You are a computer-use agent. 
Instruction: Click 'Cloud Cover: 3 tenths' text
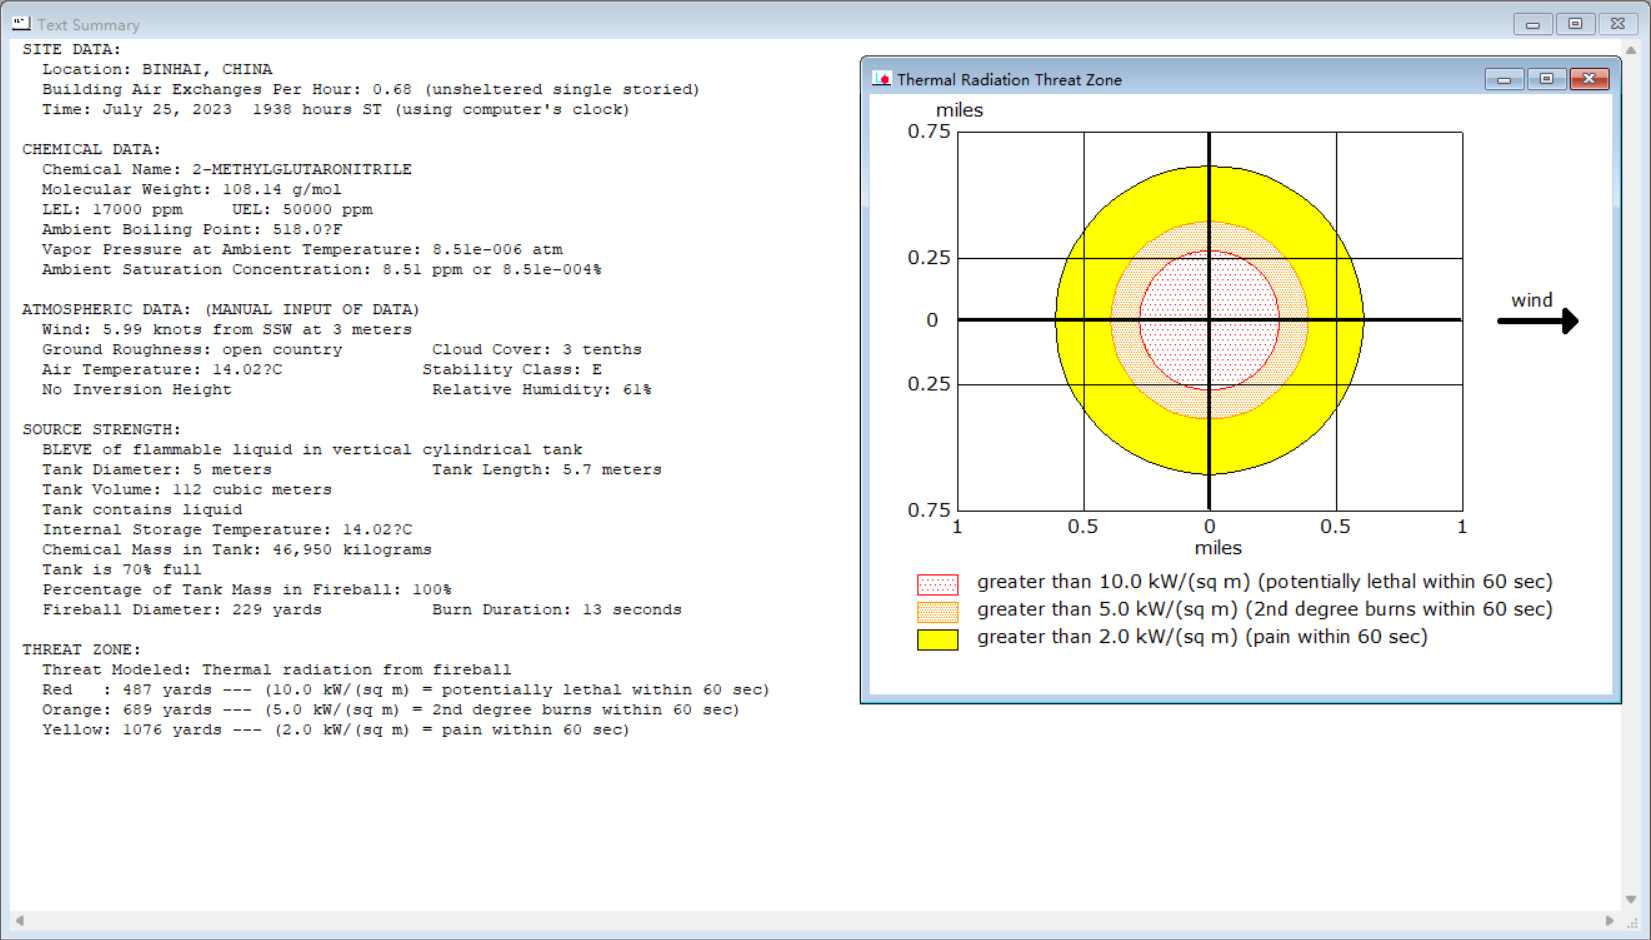point(537,350)
